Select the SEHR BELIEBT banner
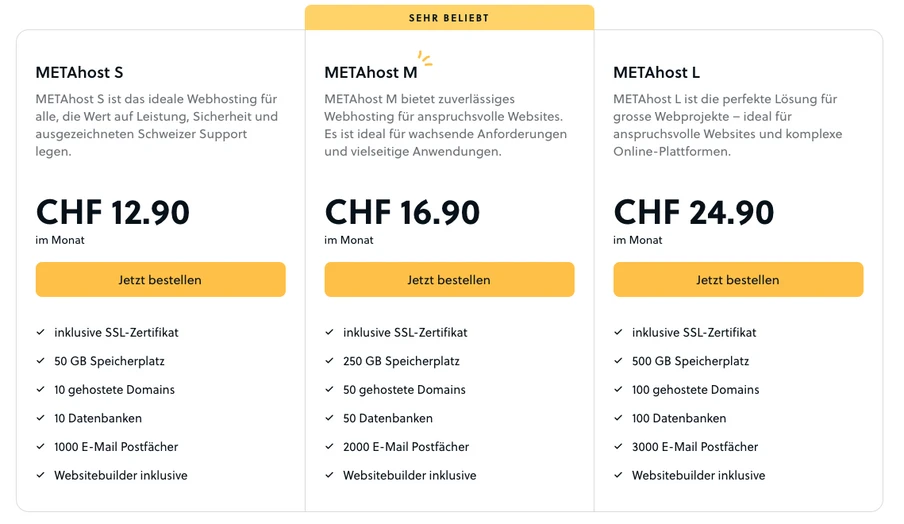Screen dimensions: 904x524 (x=449, y=18)
